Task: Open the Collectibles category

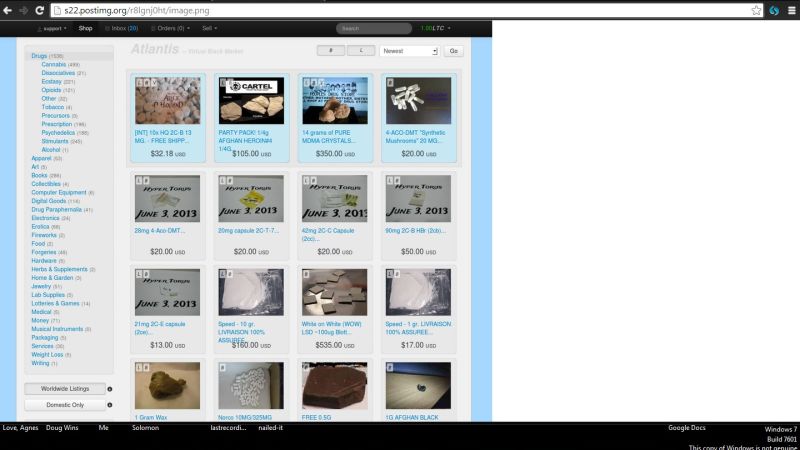Action: (46, 184)
